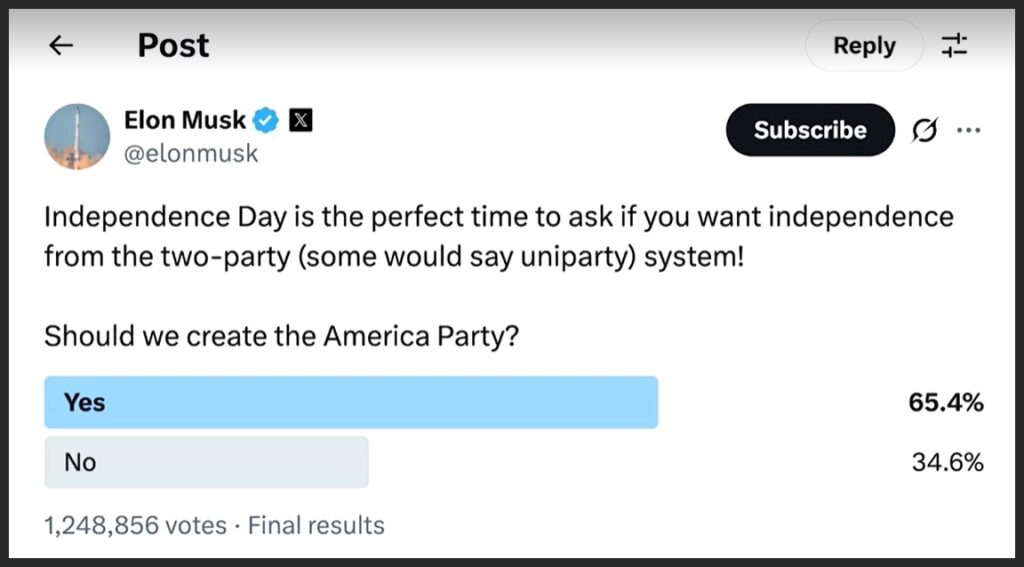Click the Final results label
The height and width of the screenshot is (567, 1024).
316,525
